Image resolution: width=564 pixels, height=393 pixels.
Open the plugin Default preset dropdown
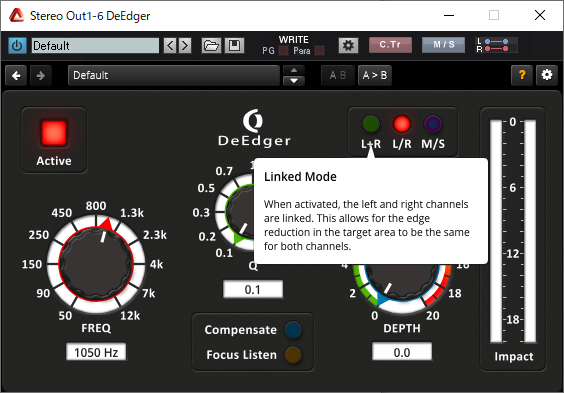coord(174,76)
